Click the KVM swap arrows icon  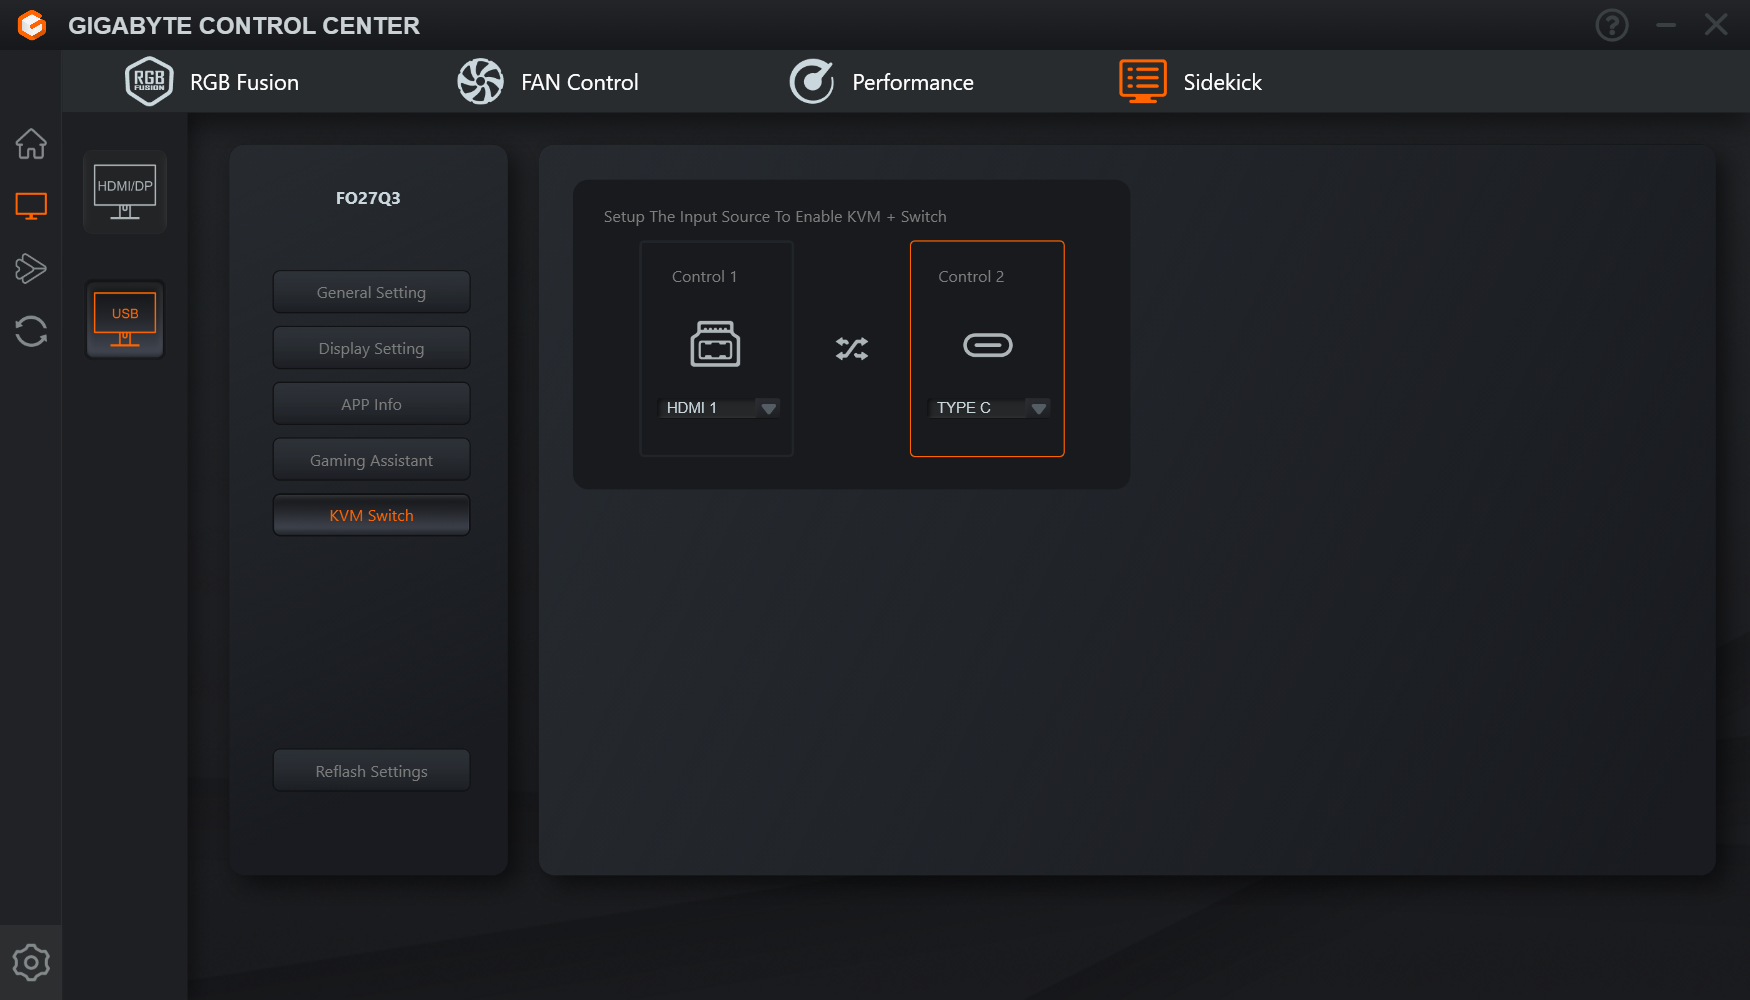[852, 348]
